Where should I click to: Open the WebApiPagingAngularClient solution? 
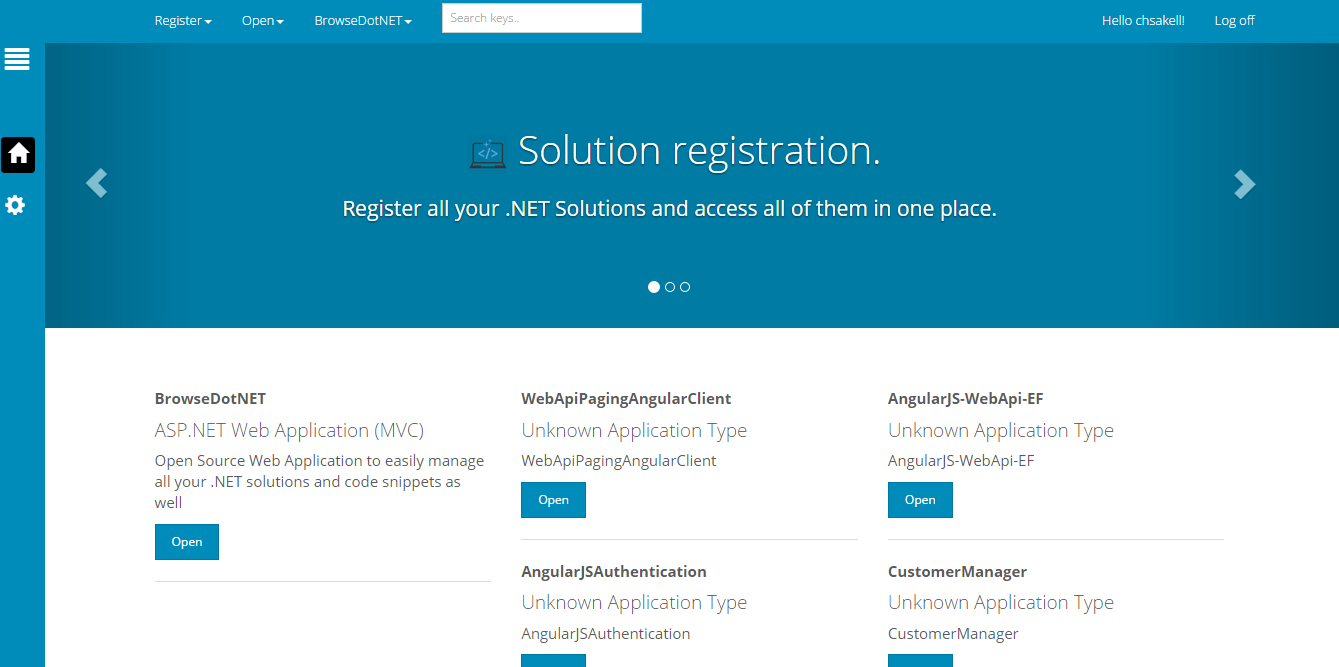(x=553, y=500)
